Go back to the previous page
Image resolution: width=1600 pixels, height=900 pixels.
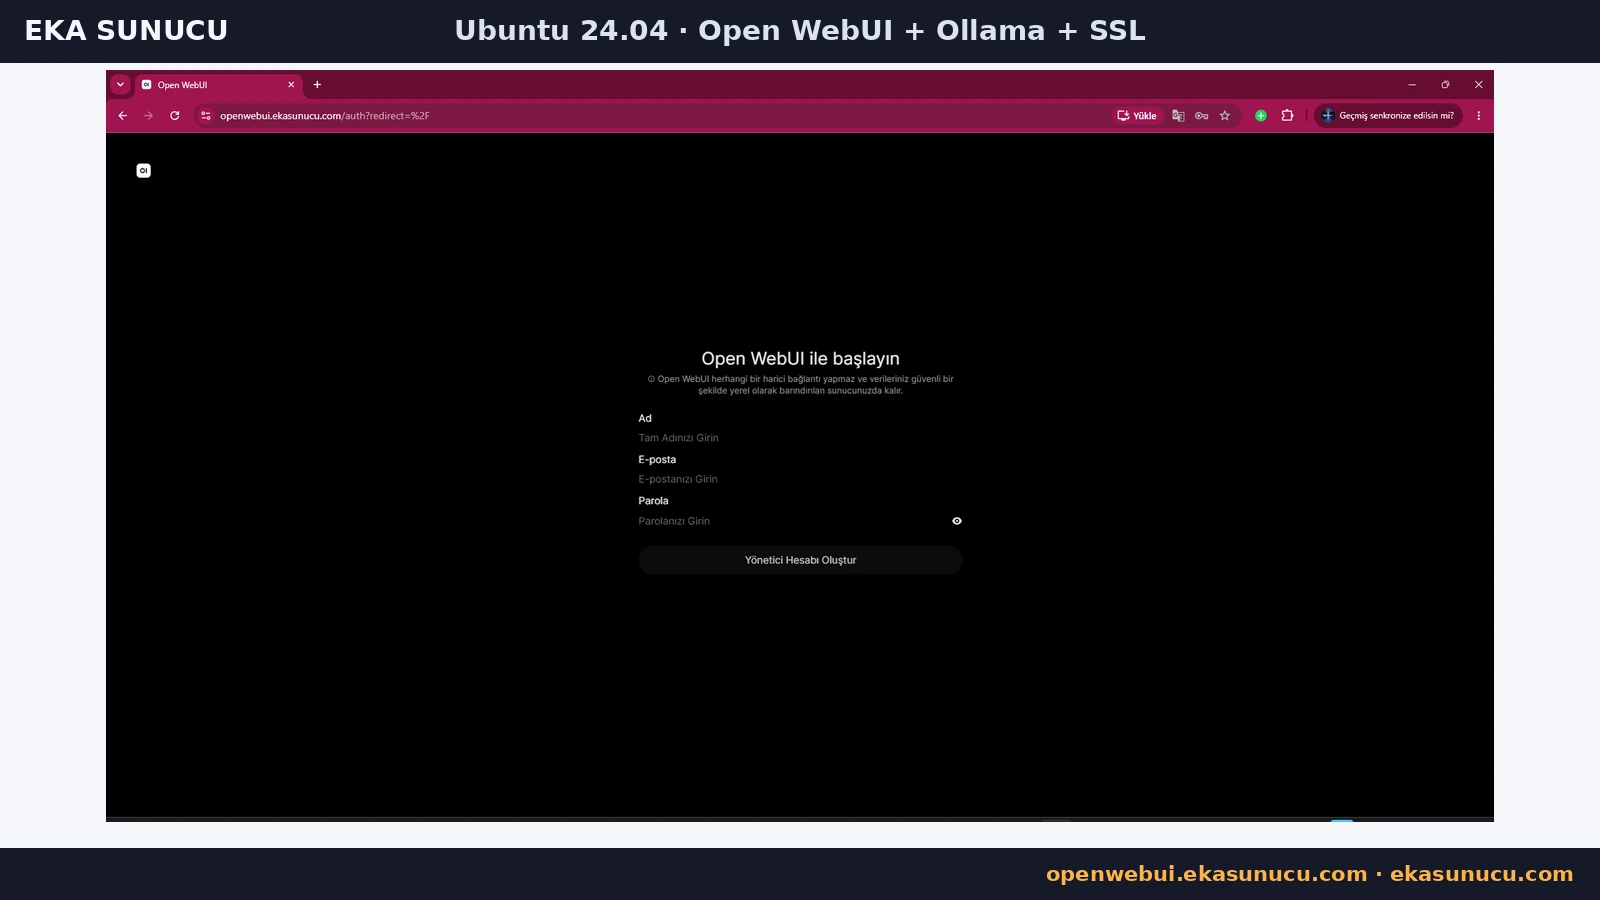pyautogui.click(x=123, y=116)
